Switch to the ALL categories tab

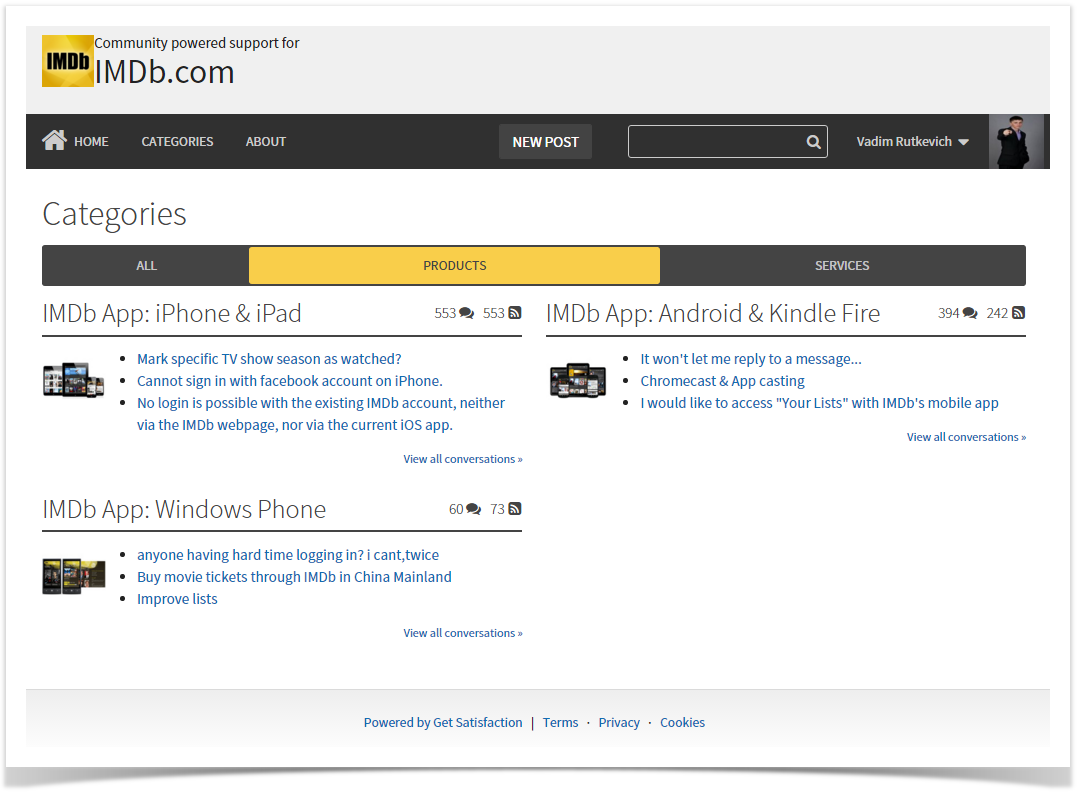point(146,266)
